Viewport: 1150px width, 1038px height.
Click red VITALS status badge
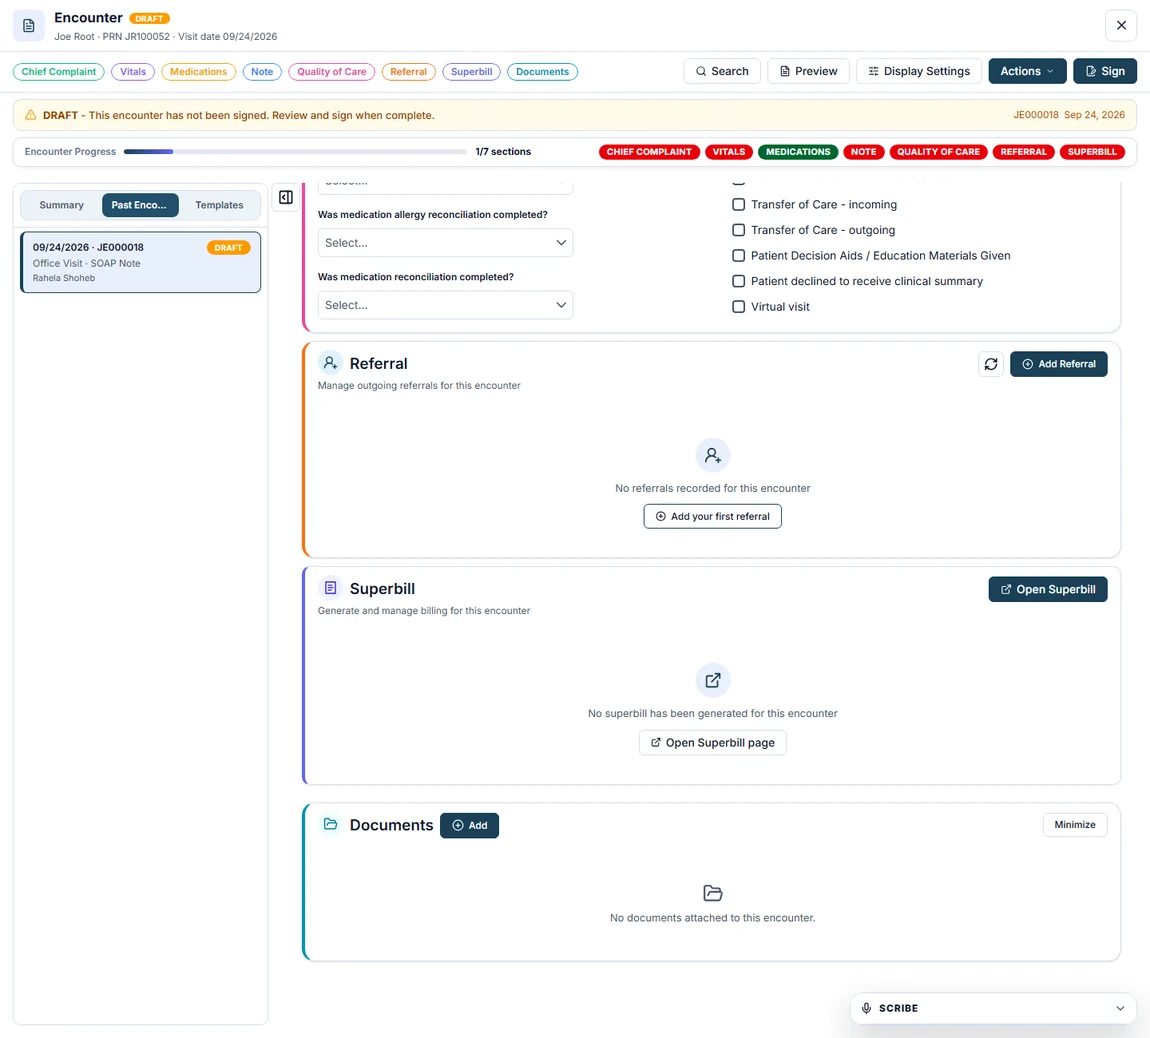click(728, 152)
